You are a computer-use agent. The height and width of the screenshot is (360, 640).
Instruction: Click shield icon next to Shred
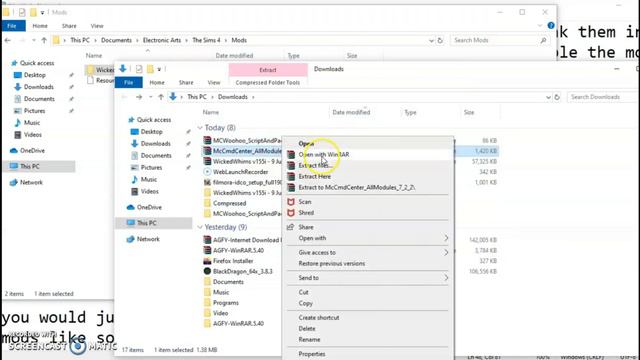tap(291, 213)
